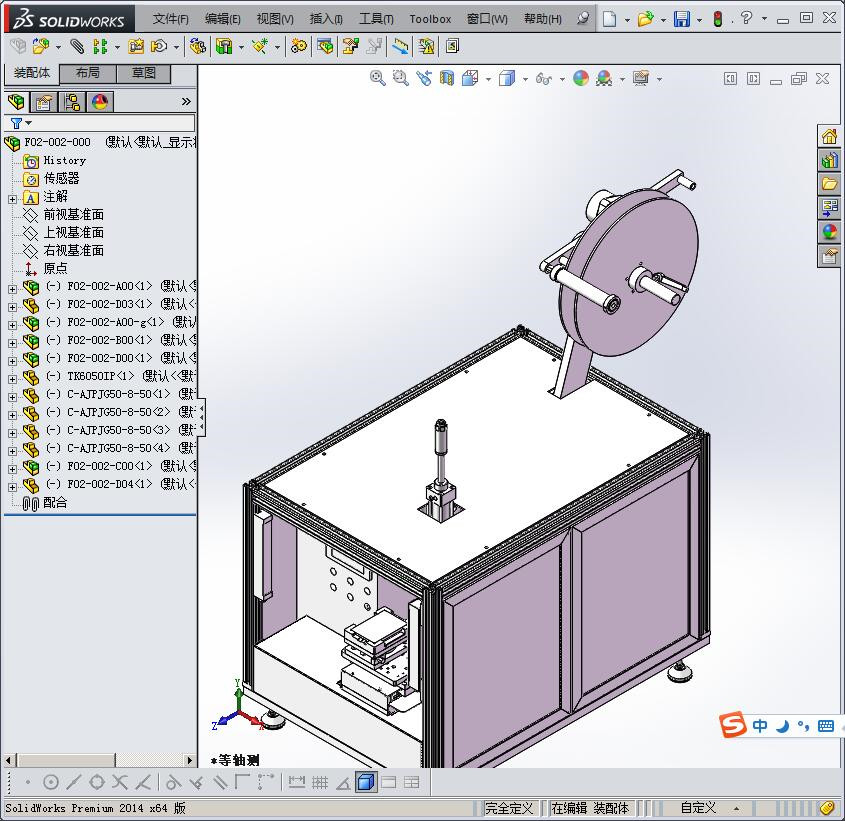
Task: Open the DisplayManager tab icon
Action: click(100, 102)
